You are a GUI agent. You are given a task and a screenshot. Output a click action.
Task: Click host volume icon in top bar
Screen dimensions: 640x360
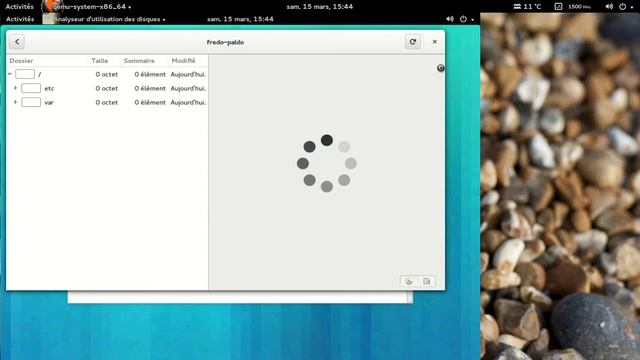click(x=609, y=7)
